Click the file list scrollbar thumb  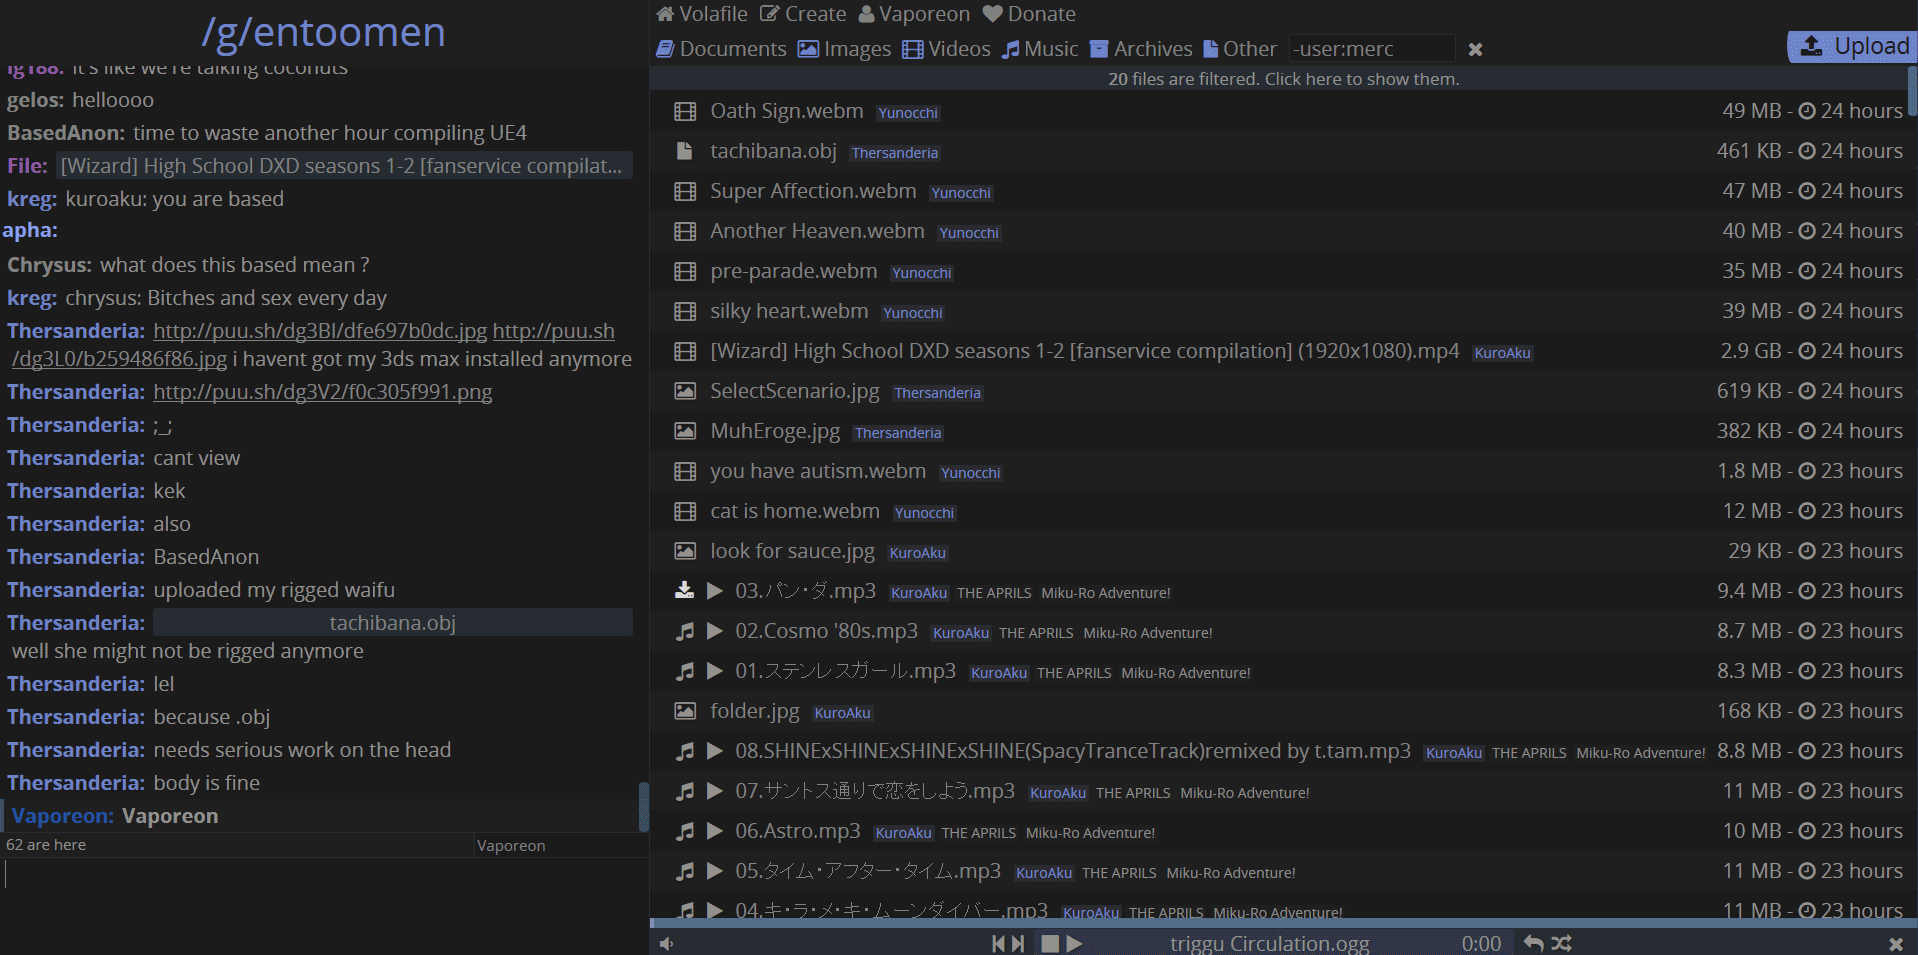[x=1912, y=91]
